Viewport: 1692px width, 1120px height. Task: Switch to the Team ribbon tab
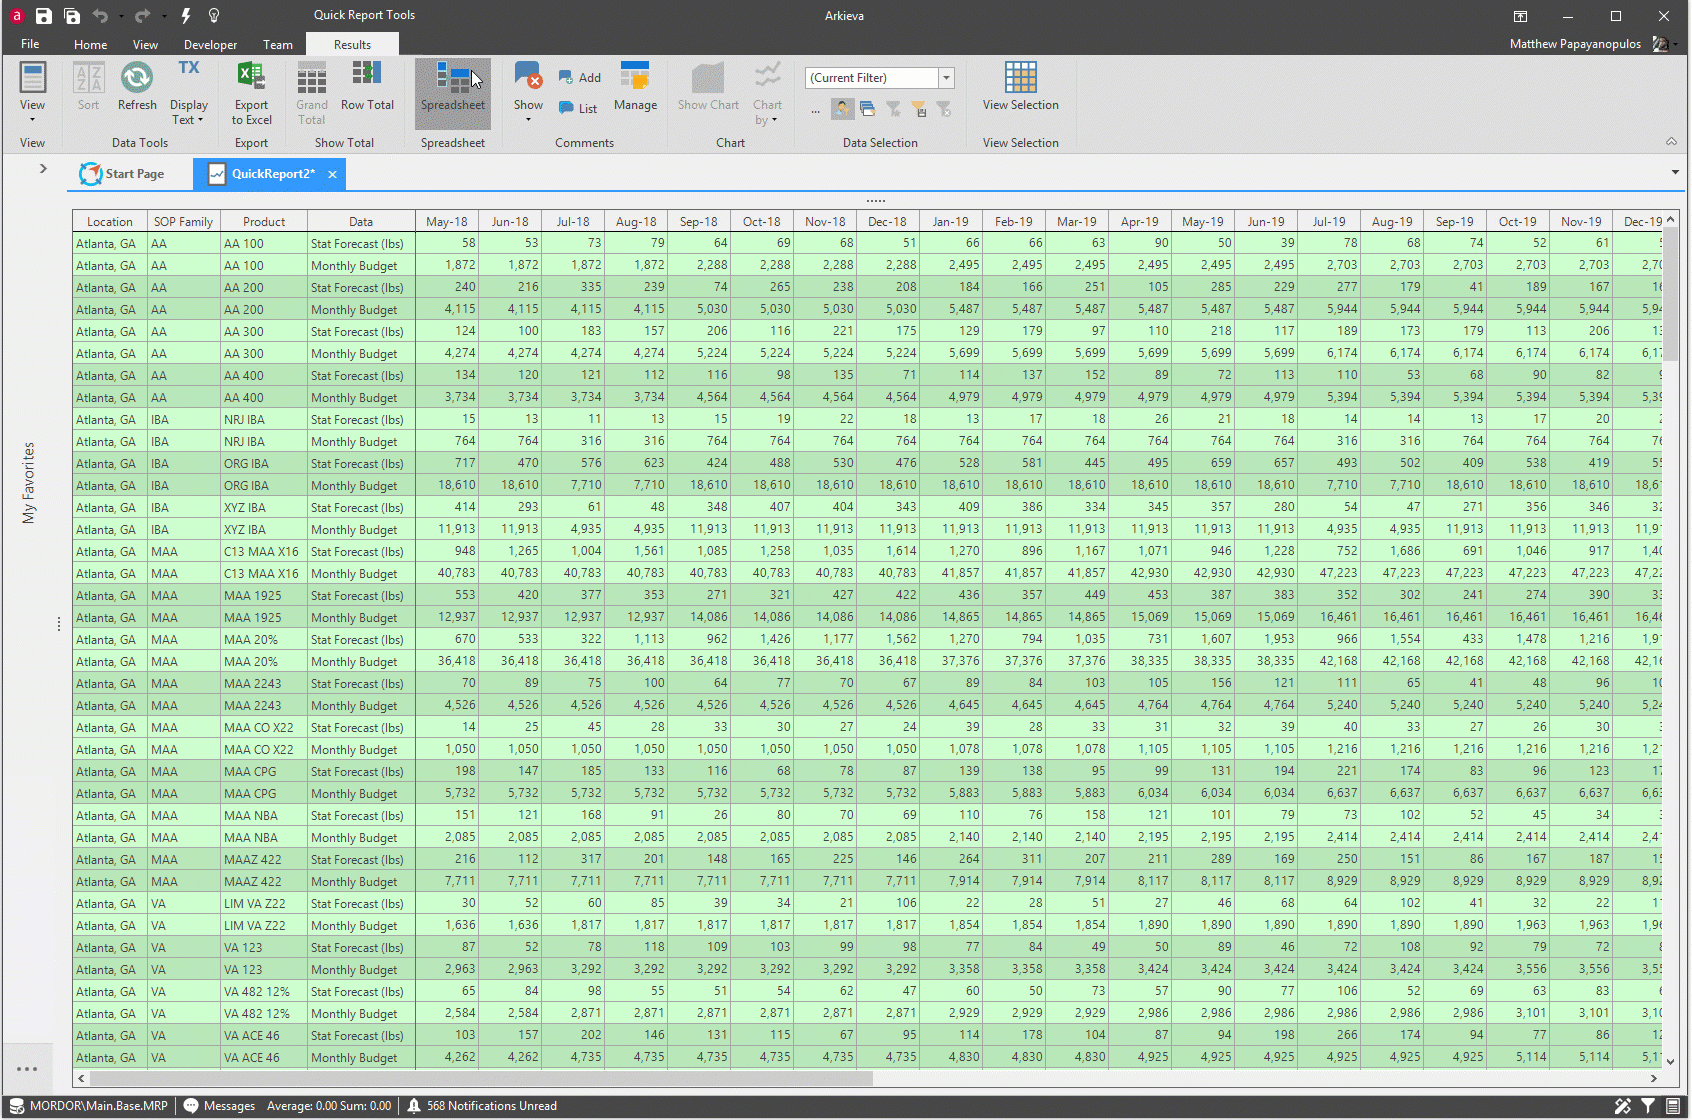[277, 44]
